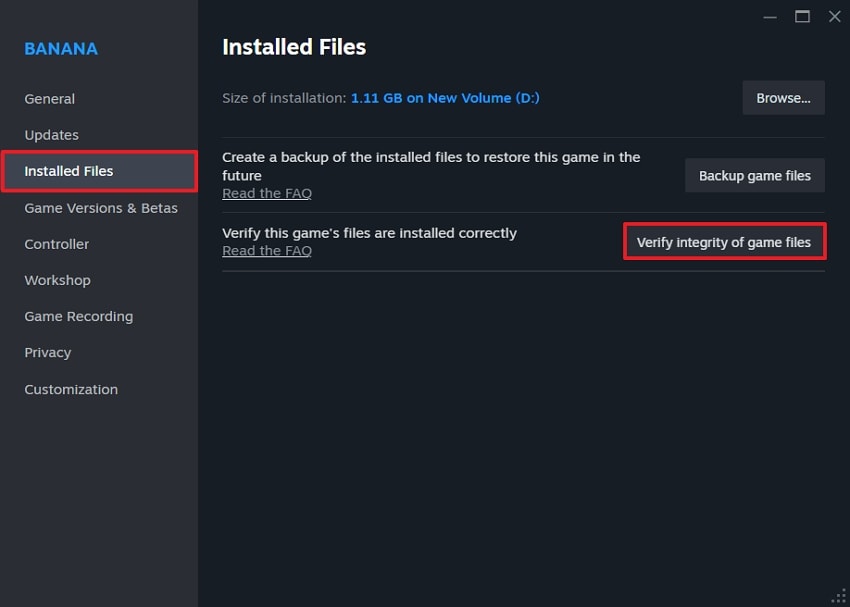
Task: Click the 1.11 GB installation location link
Action: pos(445,98)
